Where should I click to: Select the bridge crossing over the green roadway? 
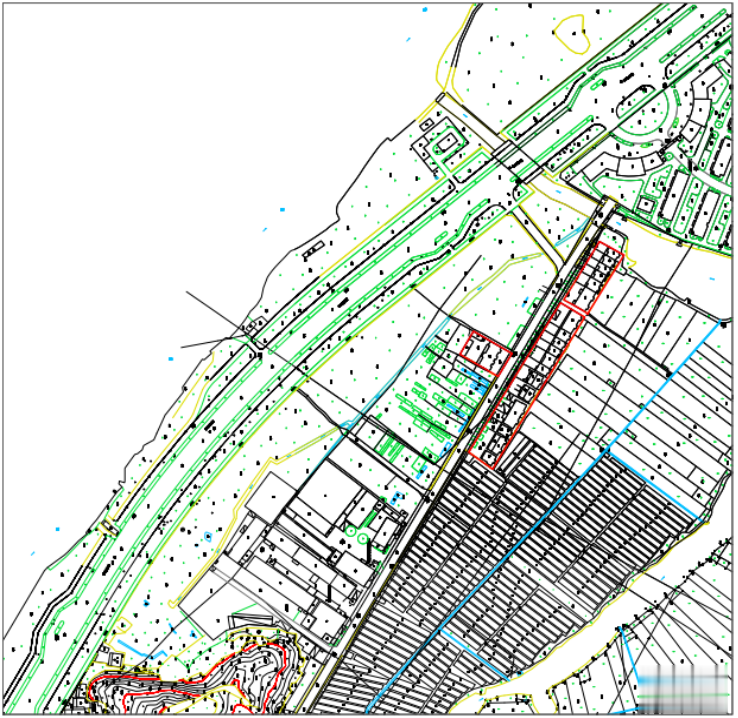[x=518, y=162]
